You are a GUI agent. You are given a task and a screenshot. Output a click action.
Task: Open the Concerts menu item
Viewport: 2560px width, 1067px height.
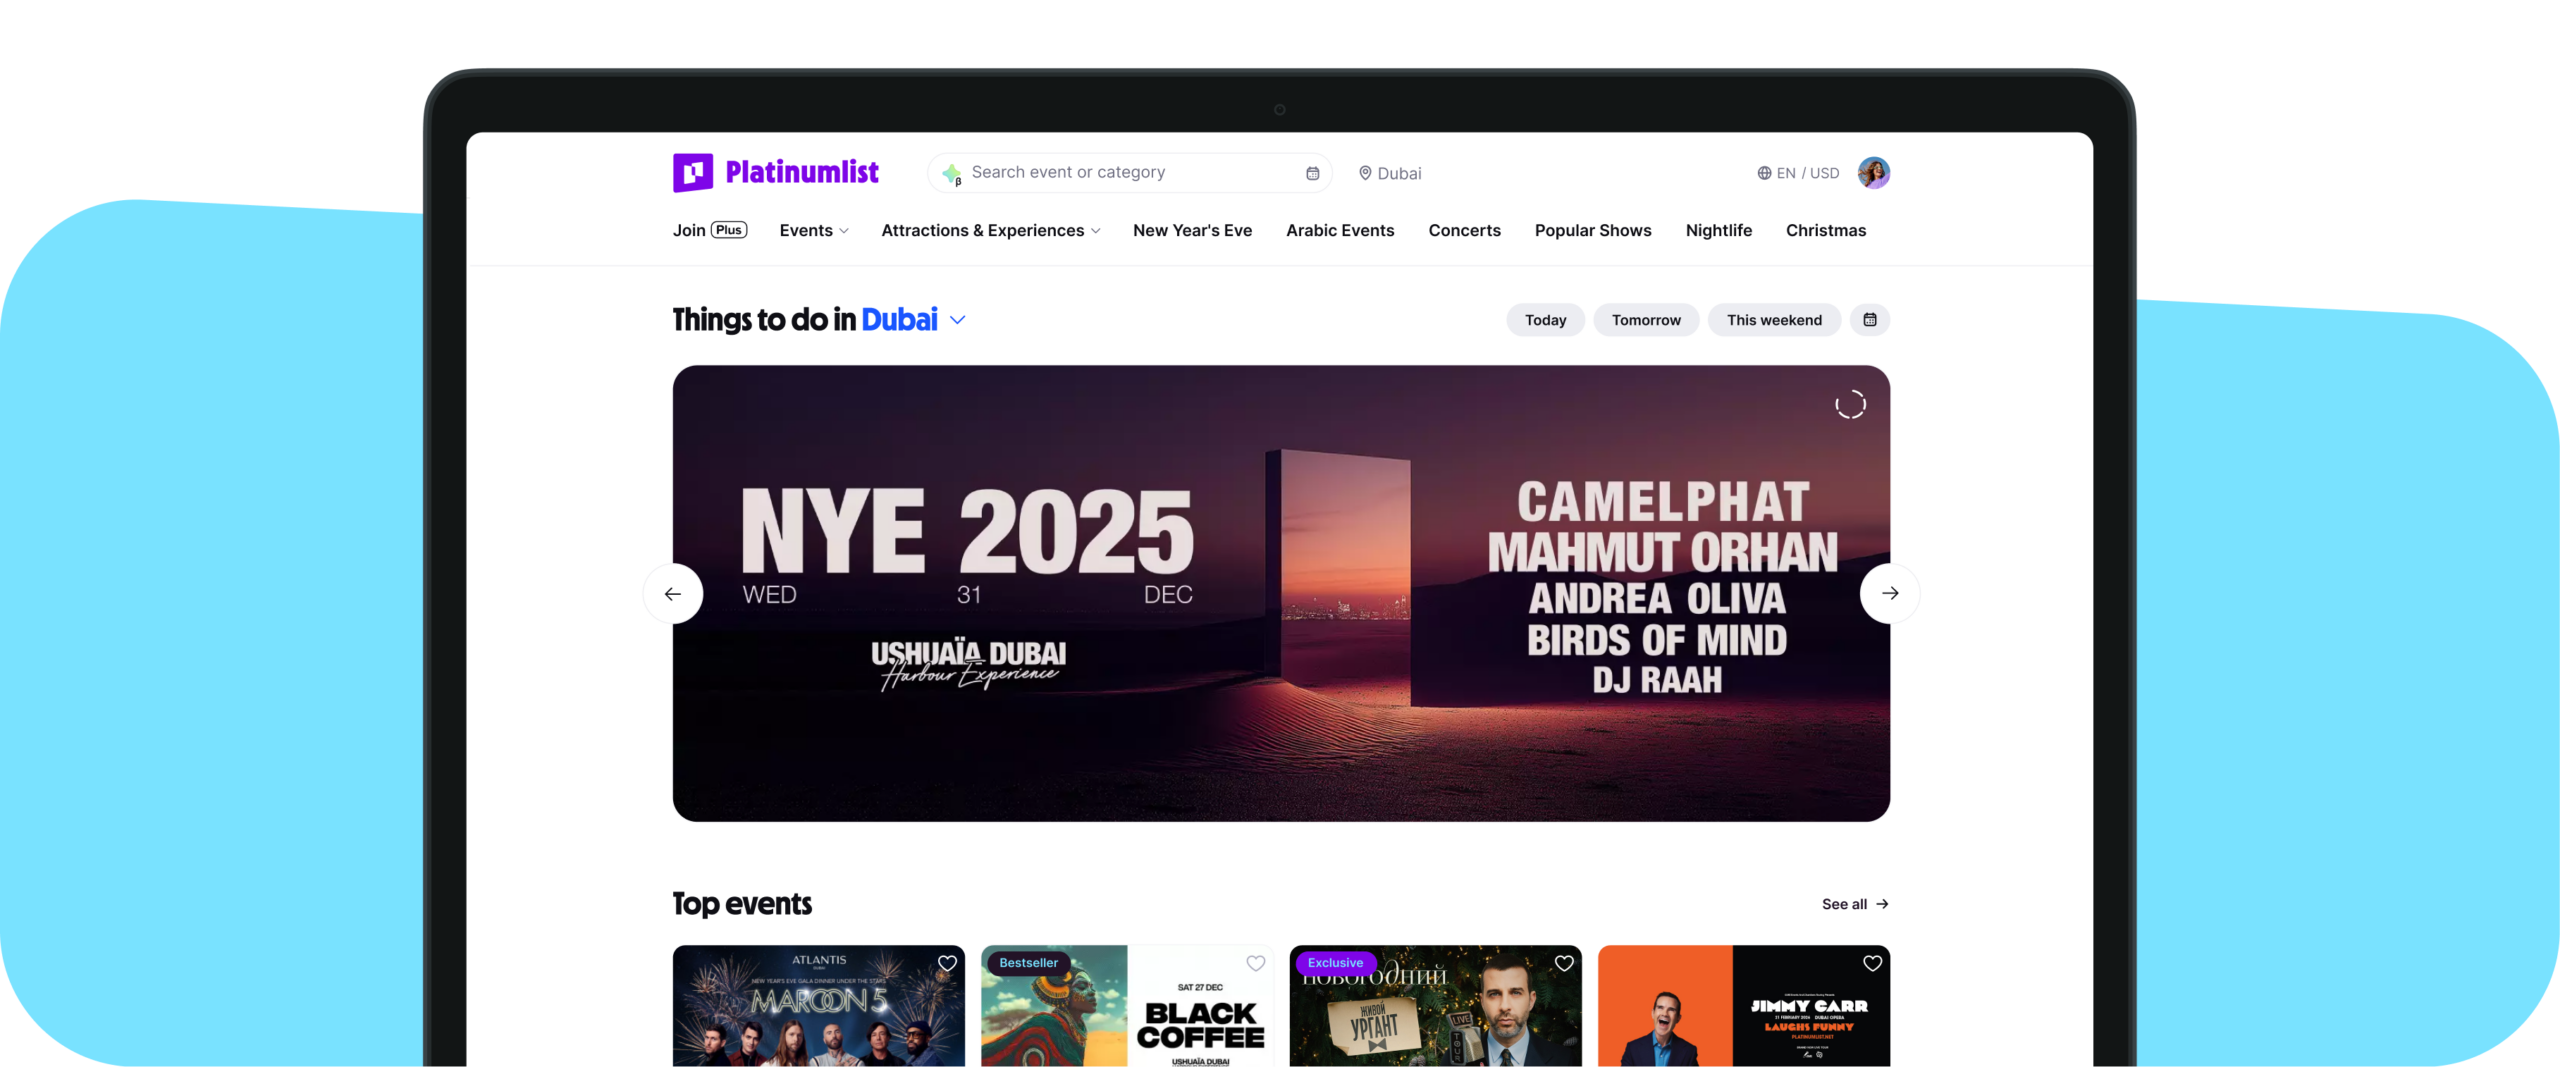click(1464, 231)
